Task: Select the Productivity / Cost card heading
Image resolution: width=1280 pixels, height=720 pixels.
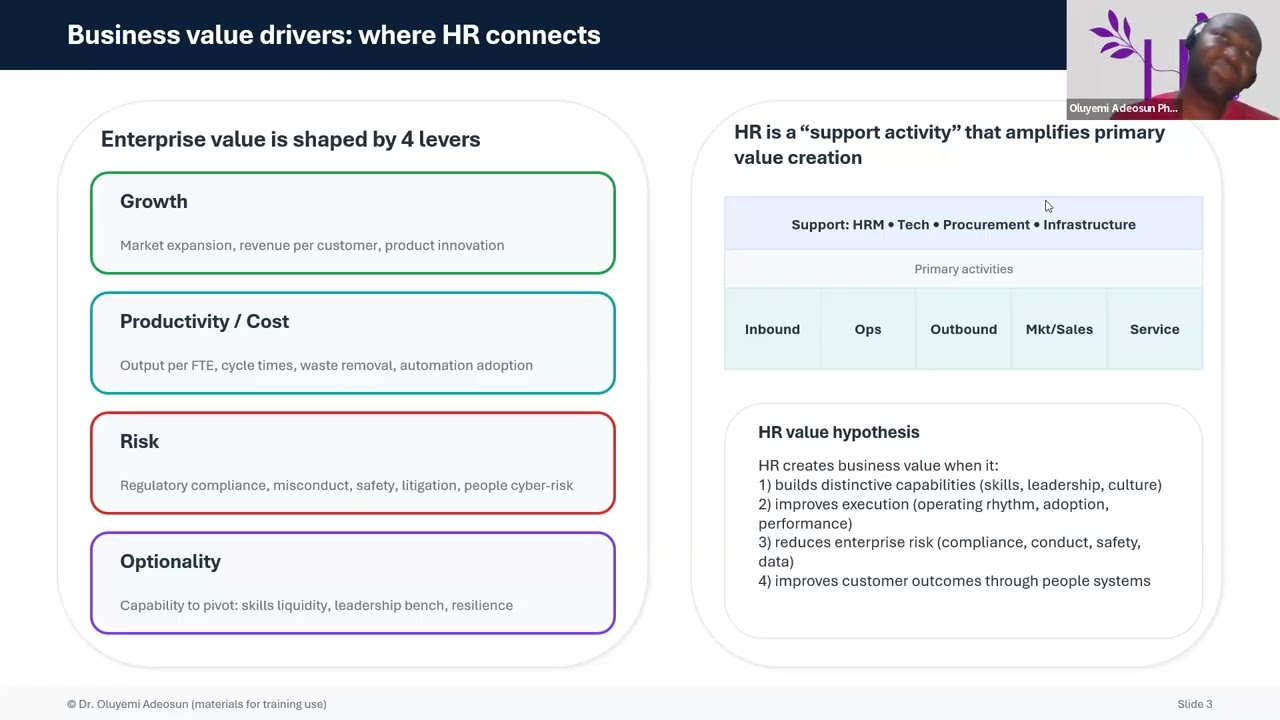Action: (204, 321)
